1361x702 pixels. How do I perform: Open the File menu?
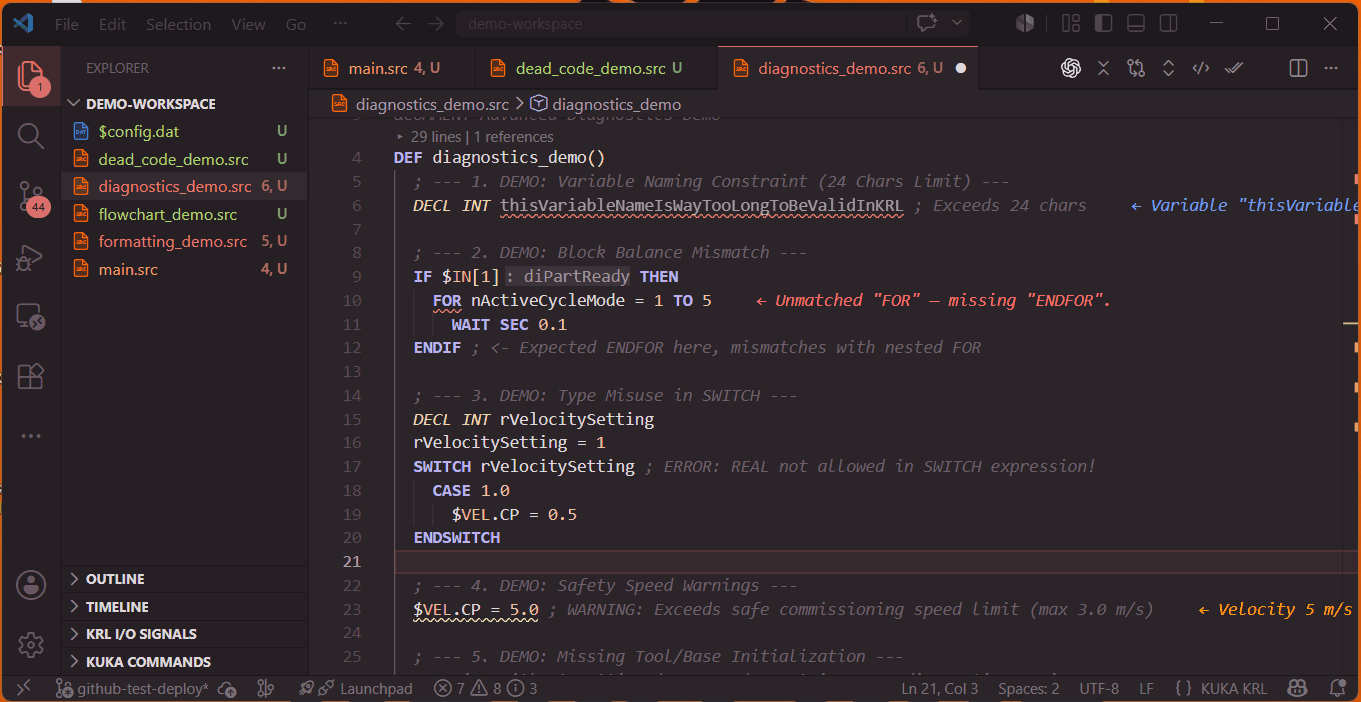tap(67, 24)
